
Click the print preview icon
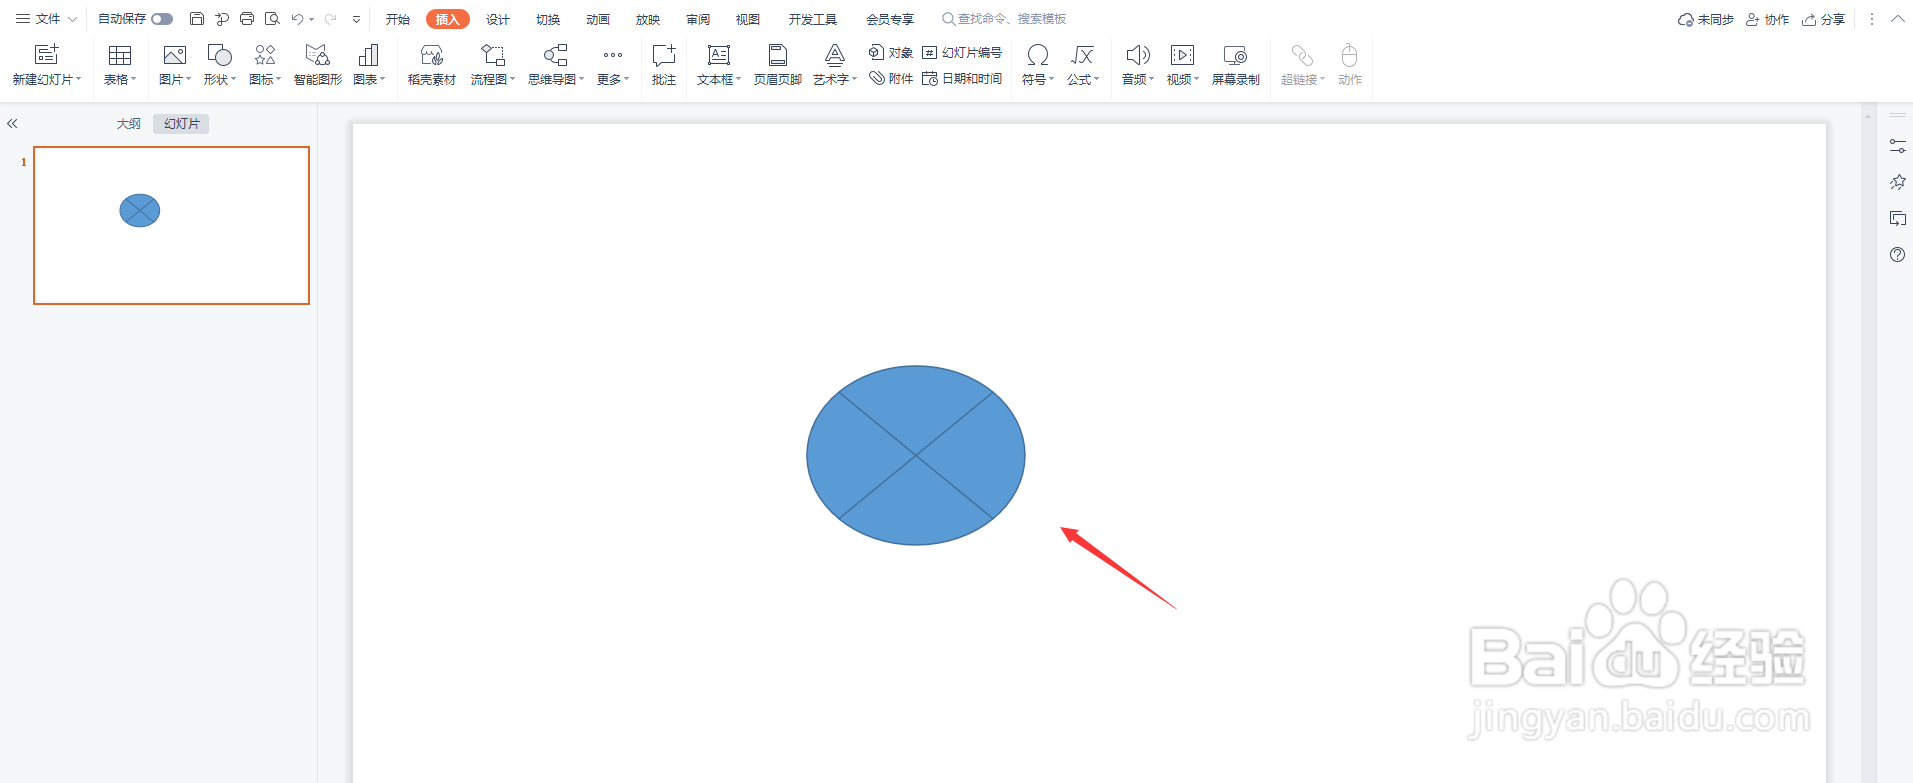272,19
